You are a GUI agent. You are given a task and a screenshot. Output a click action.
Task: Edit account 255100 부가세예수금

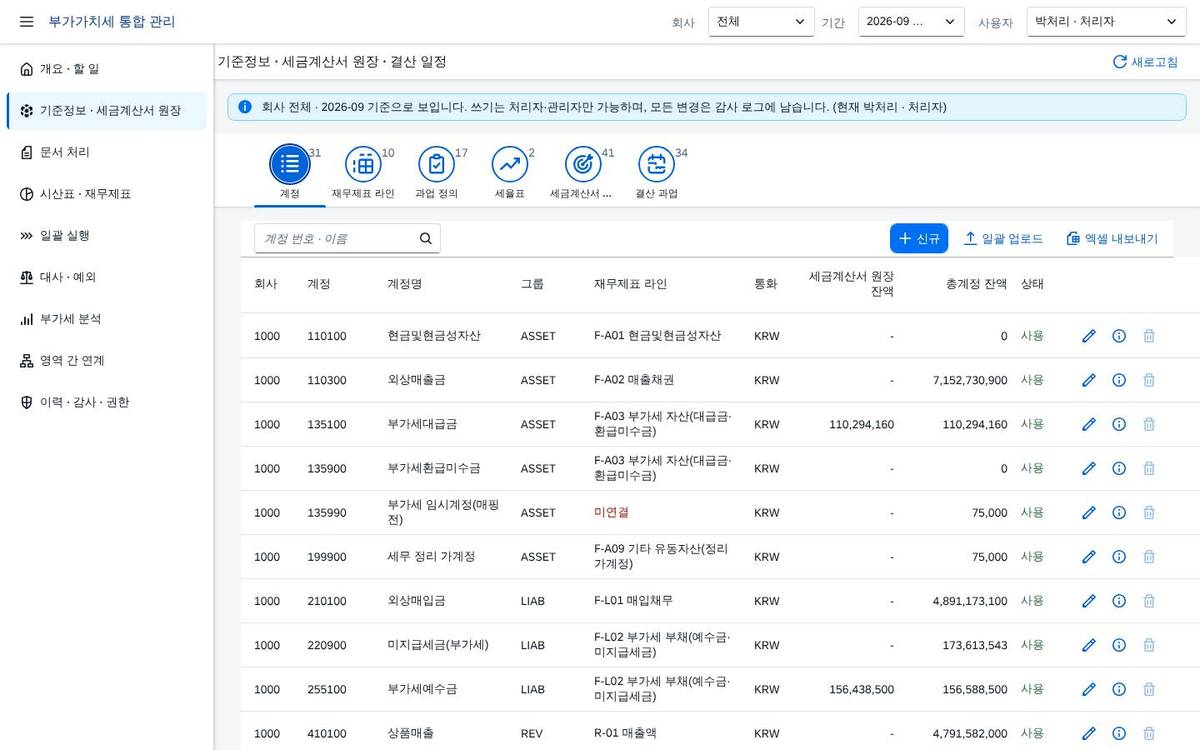pos(1089,689)
